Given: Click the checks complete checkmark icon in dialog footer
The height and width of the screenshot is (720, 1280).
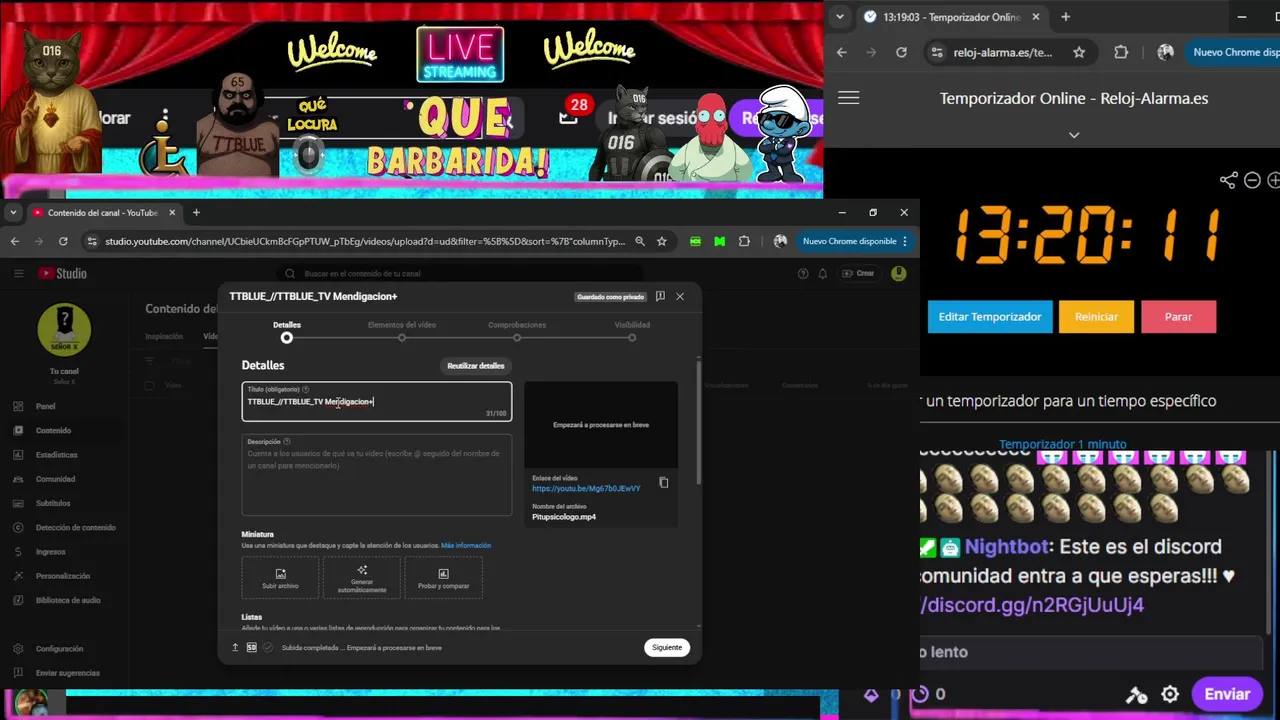Looking at the screenshot, I should tap(268, 647).
